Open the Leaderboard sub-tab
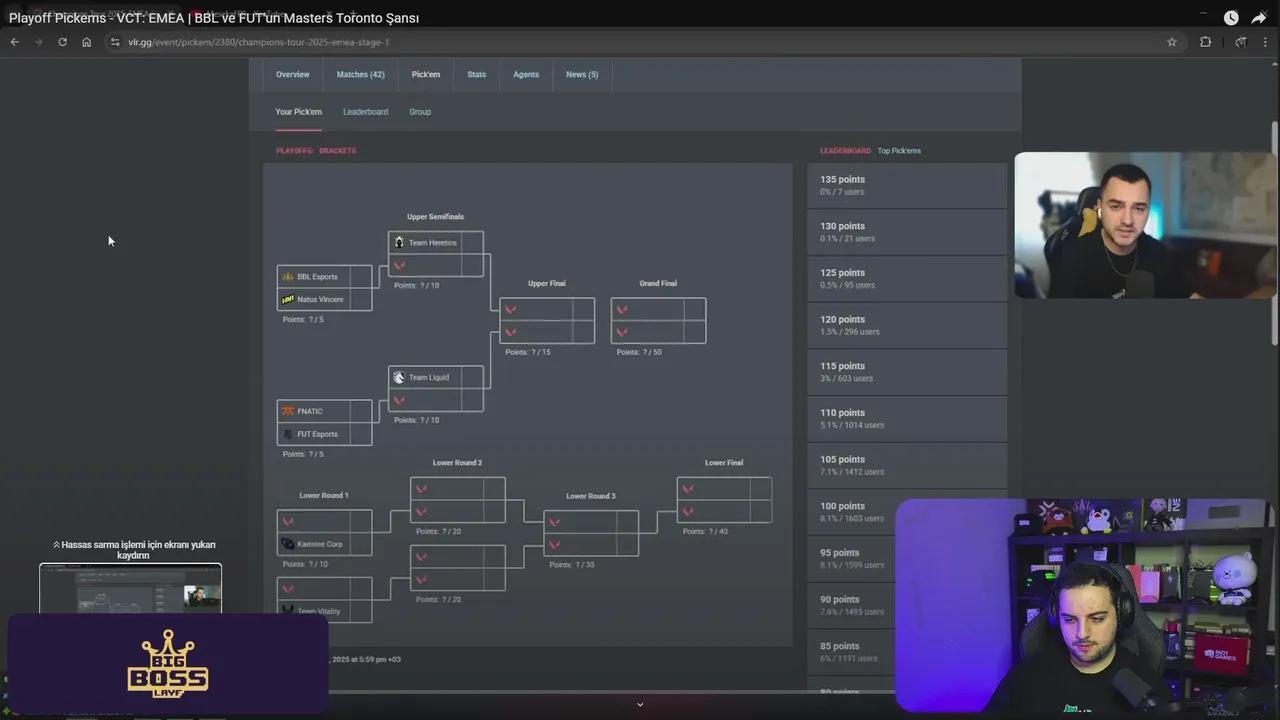This screenshot has height=720, width=1280. click(365, 112)
